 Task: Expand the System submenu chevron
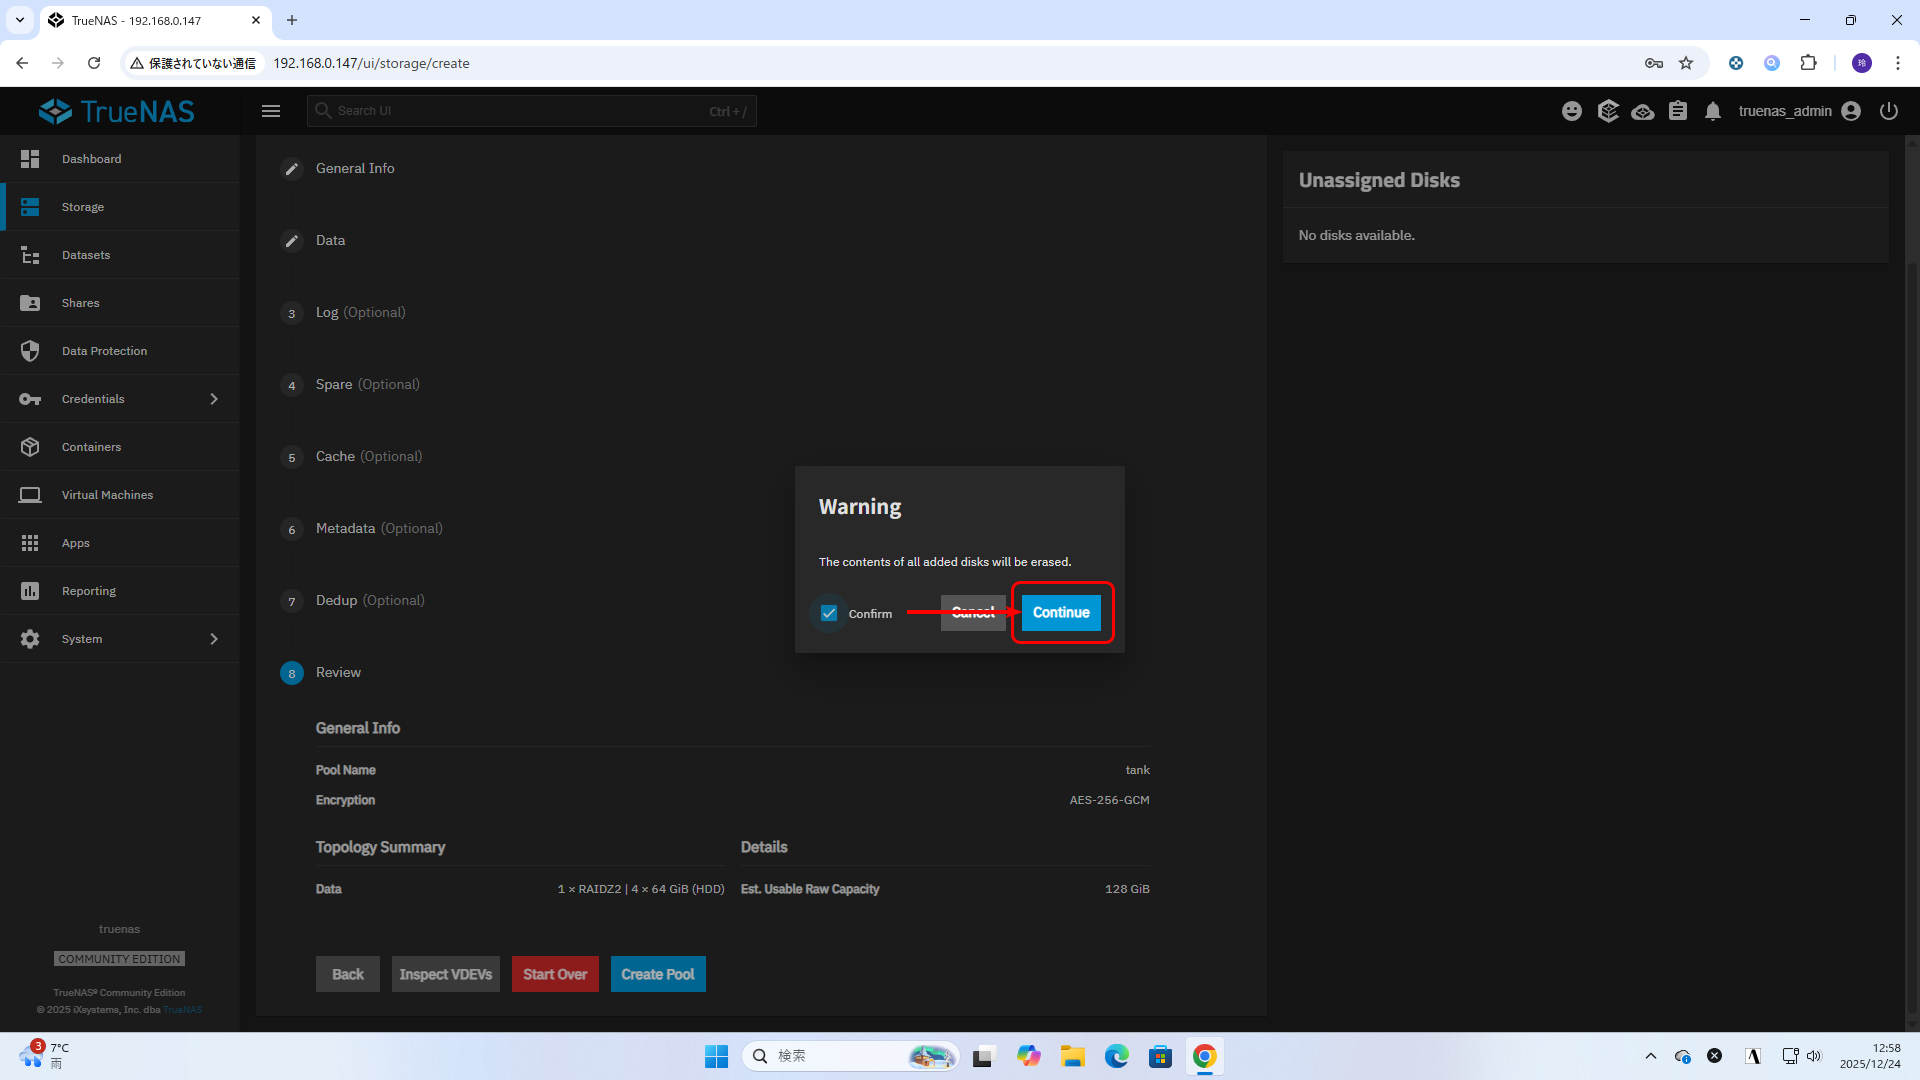point(214,639)
